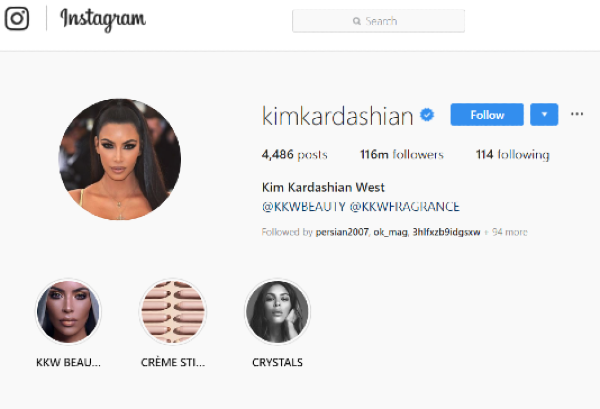Click the 4,486 posts count
600x409 pixels.
[x=295, y=155]
